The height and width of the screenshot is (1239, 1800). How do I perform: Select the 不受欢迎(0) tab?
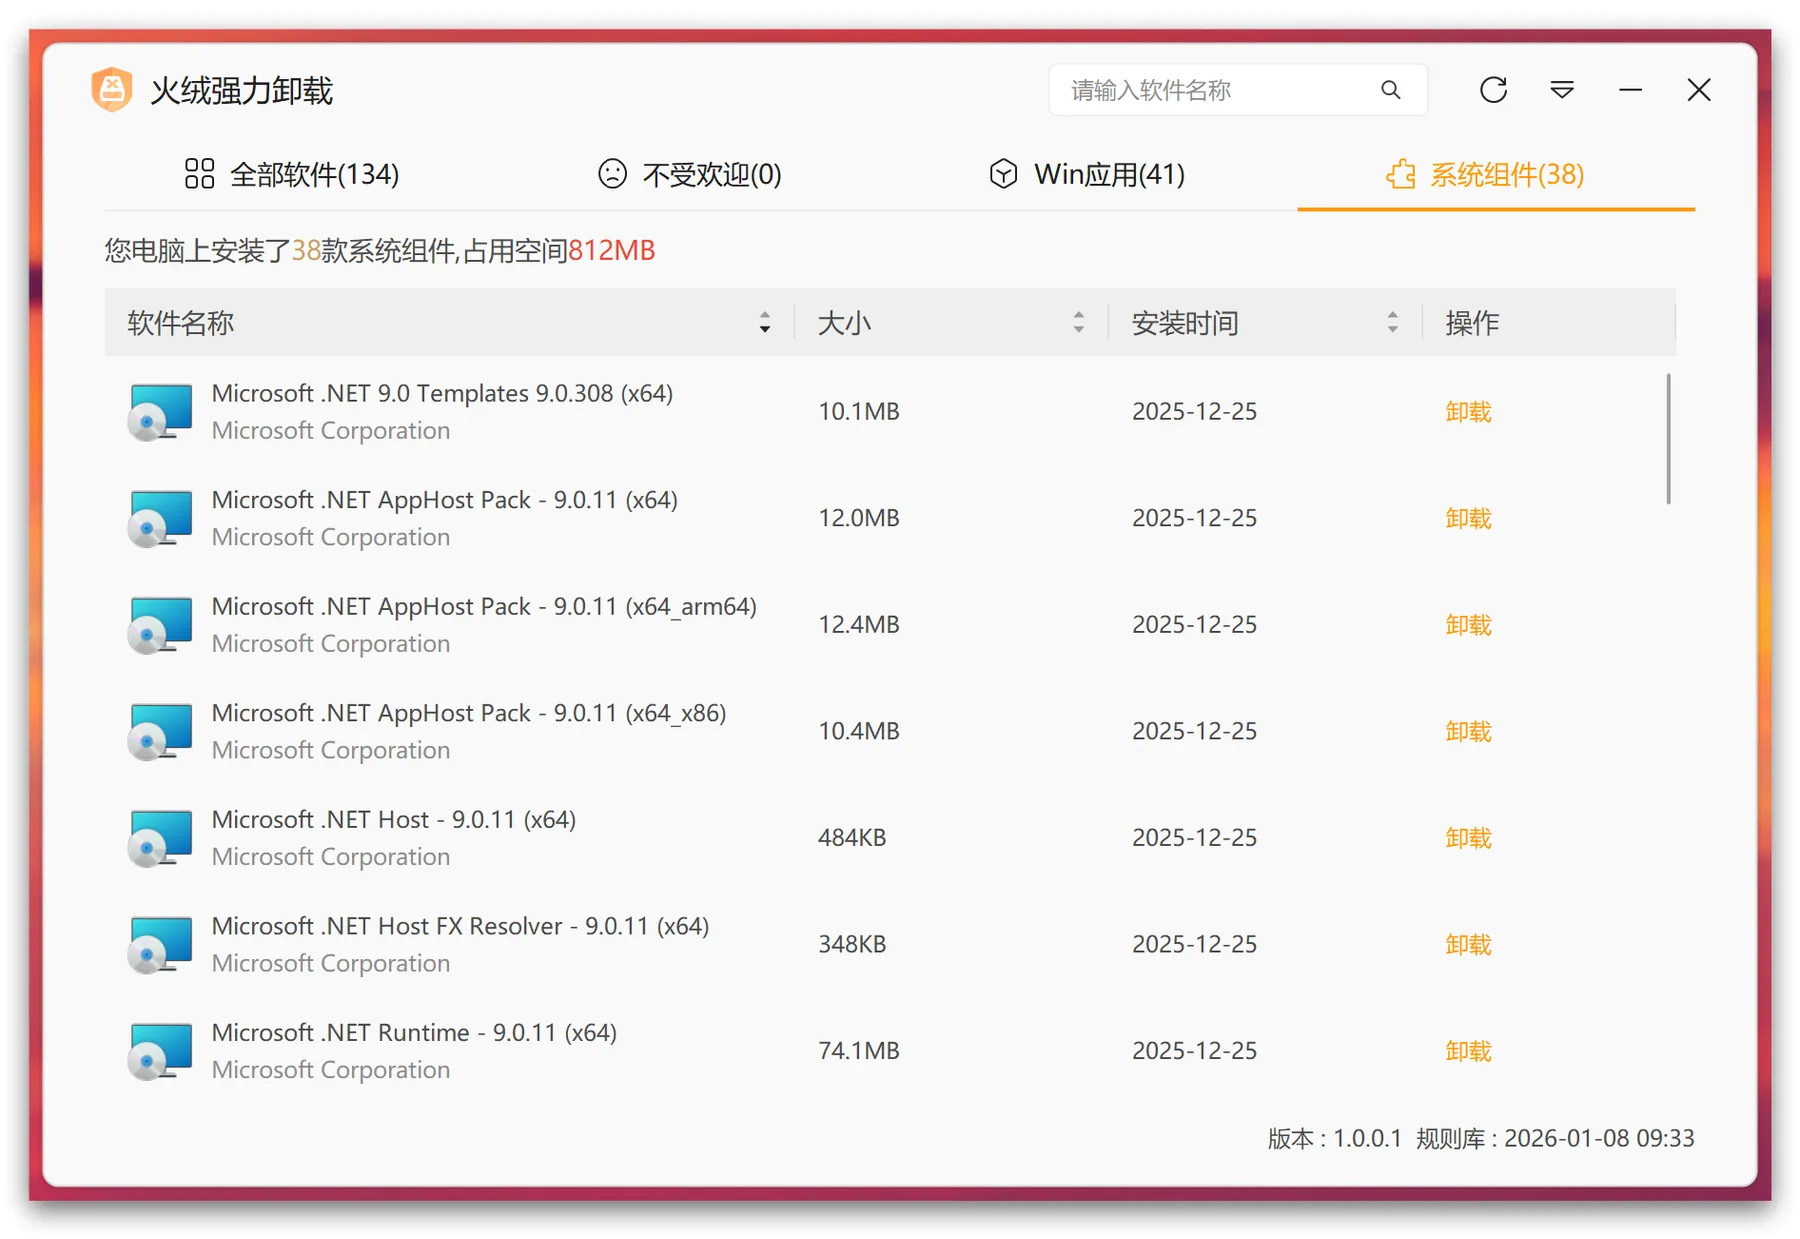[x=689, y=174]
